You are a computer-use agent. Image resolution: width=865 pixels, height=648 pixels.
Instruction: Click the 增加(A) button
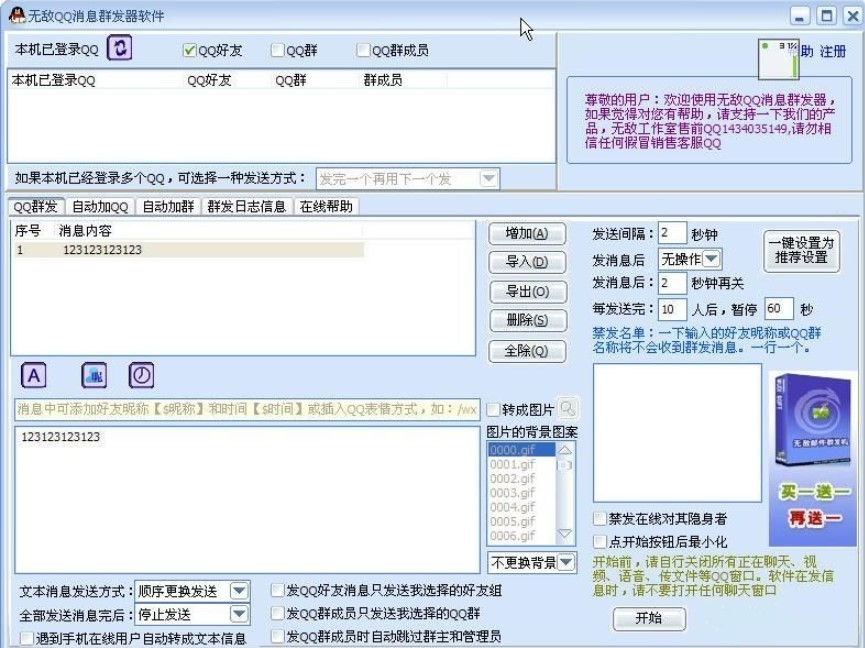click(527, 234)
